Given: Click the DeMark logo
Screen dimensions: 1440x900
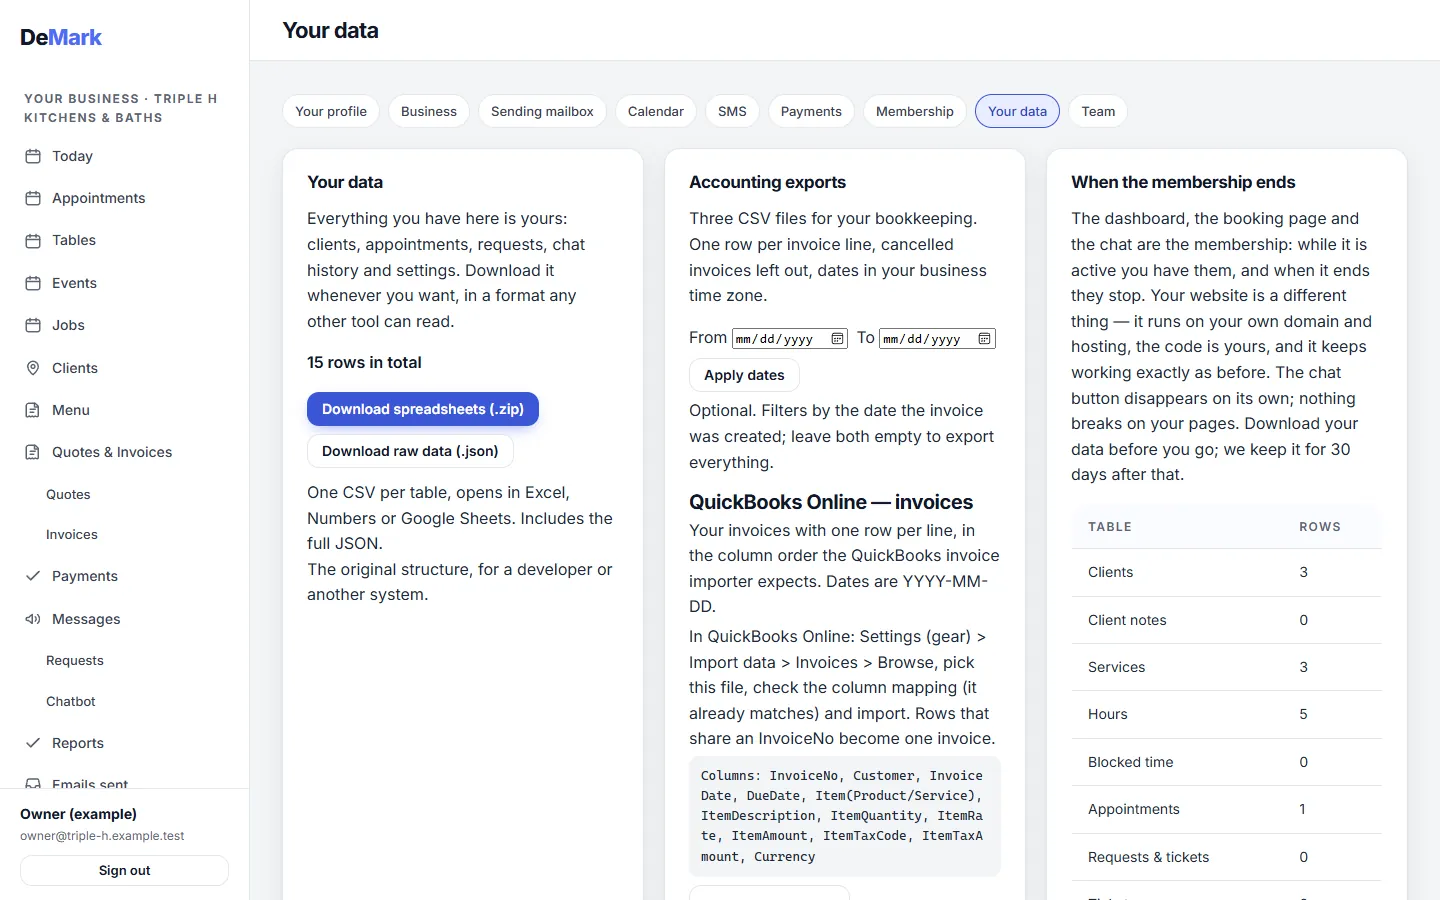Looking at the screenshot, I should pyautogui.click(x=61, y=37).
